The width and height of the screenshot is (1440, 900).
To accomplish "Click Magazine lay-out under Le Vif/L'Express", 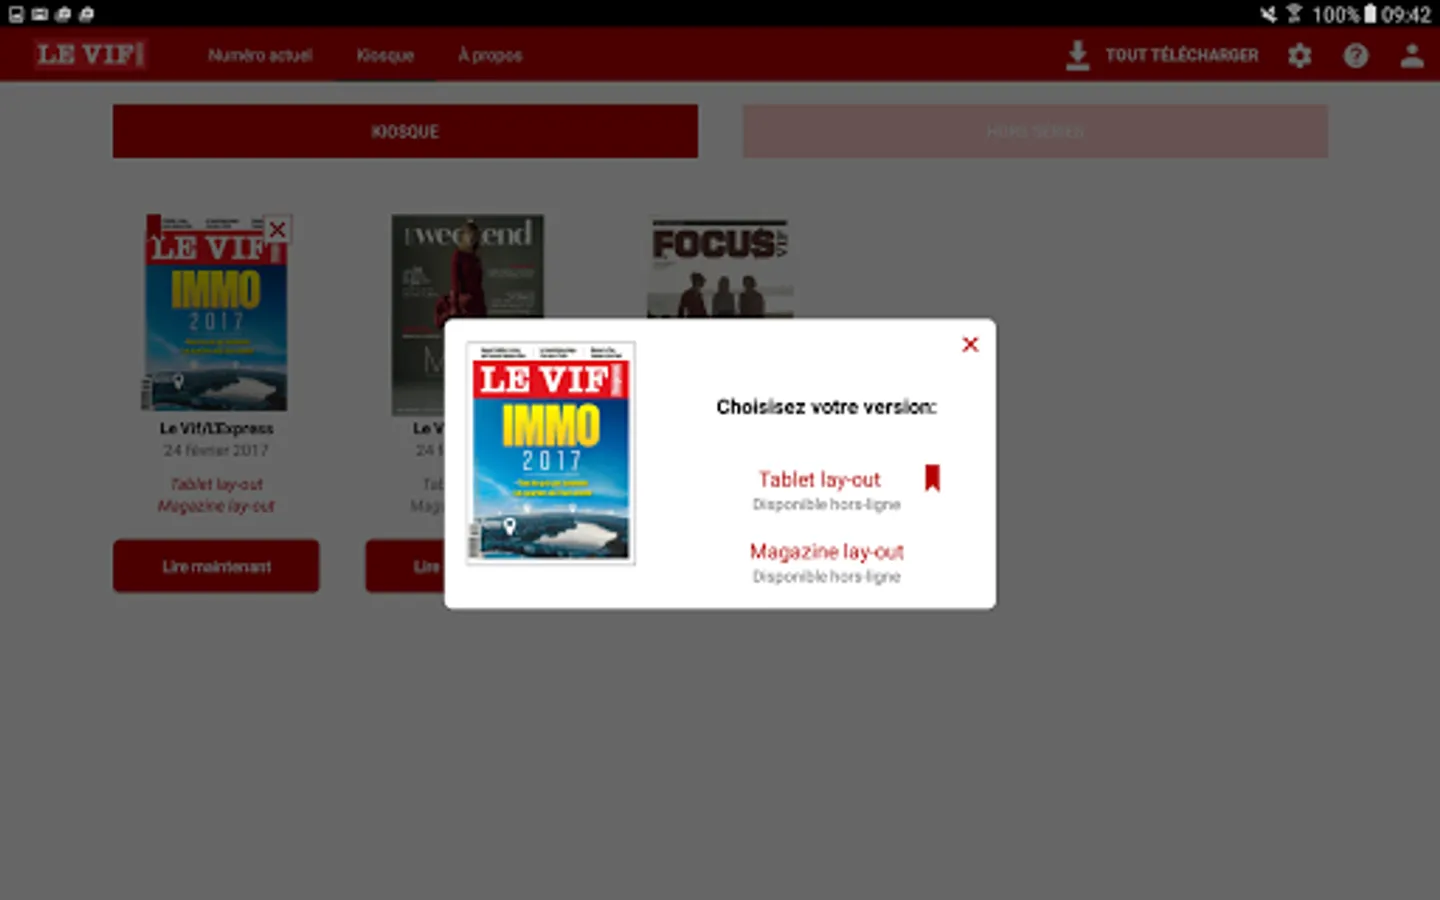I will click(216, 506).
